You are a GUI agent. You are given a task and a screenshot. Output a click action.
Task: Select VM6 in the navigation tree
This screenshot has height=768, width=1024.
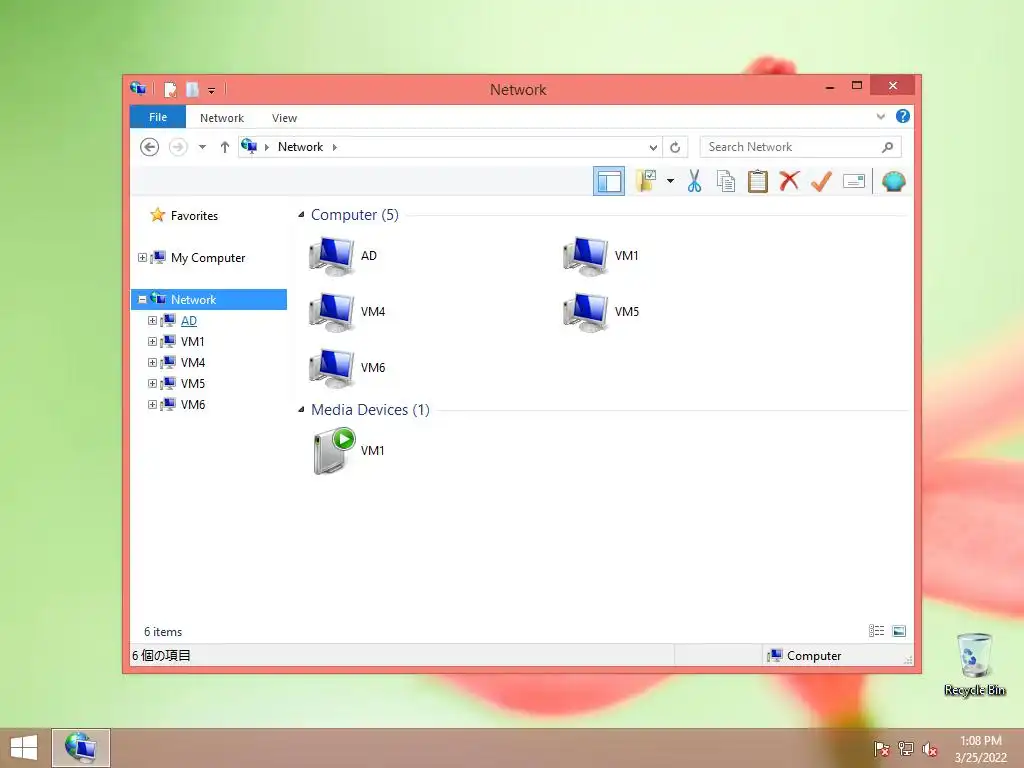193,404
